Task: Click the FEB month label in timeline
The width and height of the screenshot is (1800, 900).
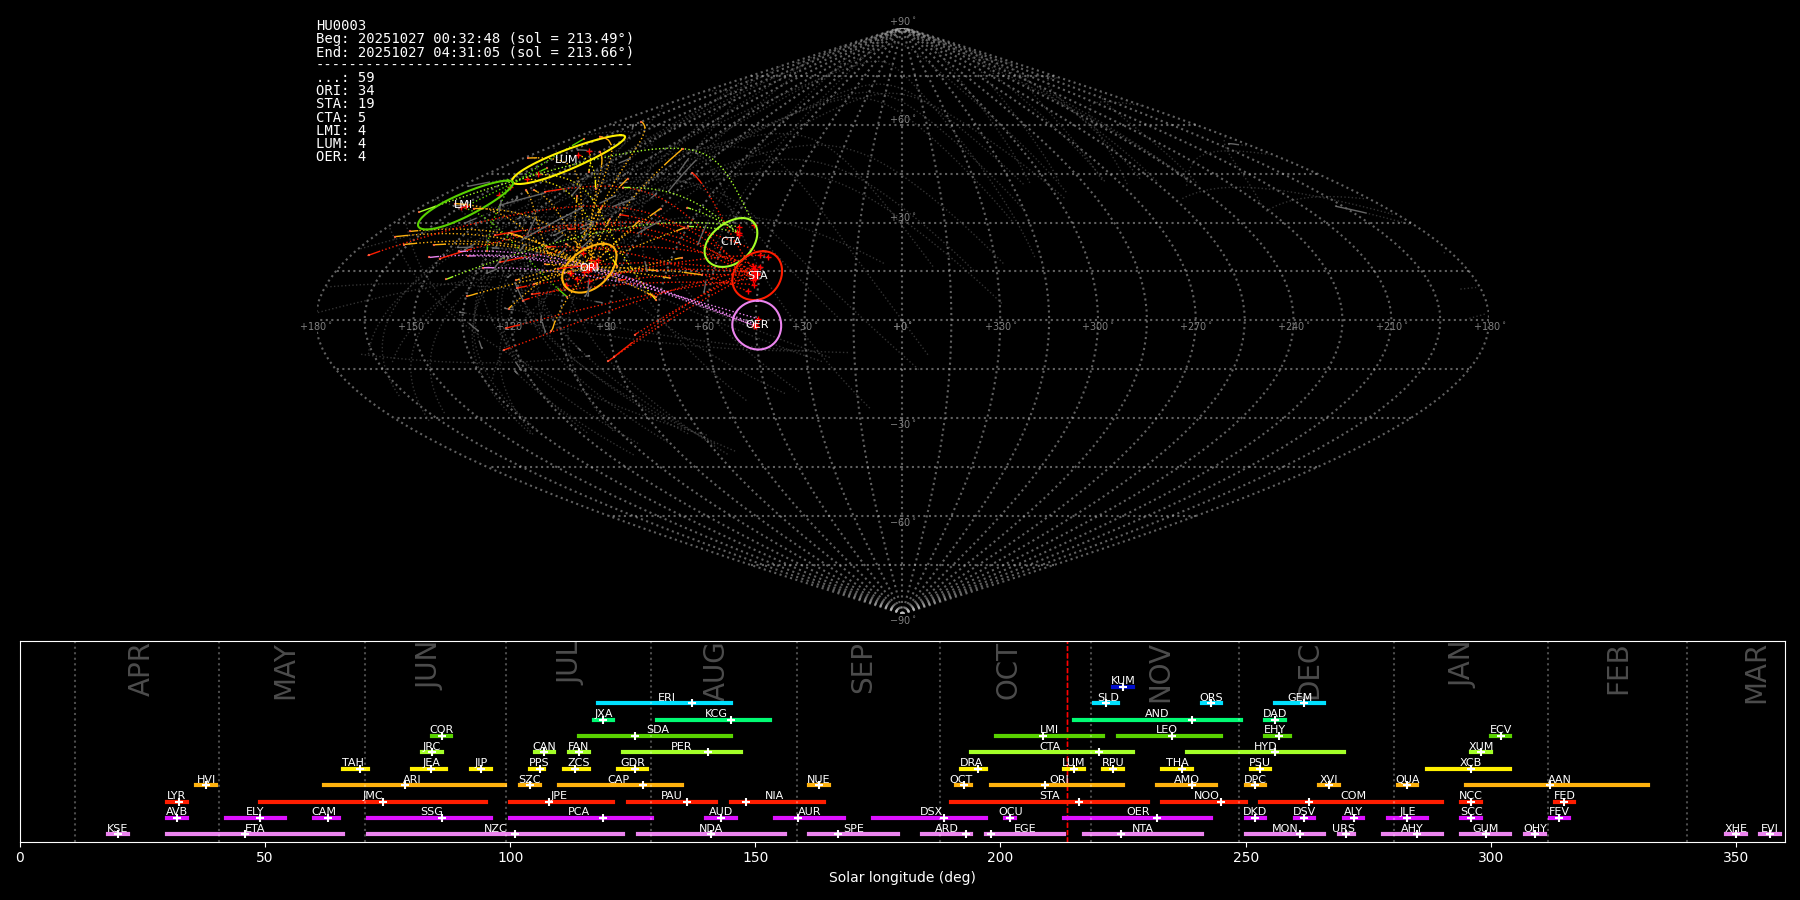Action: (1618, 670)
